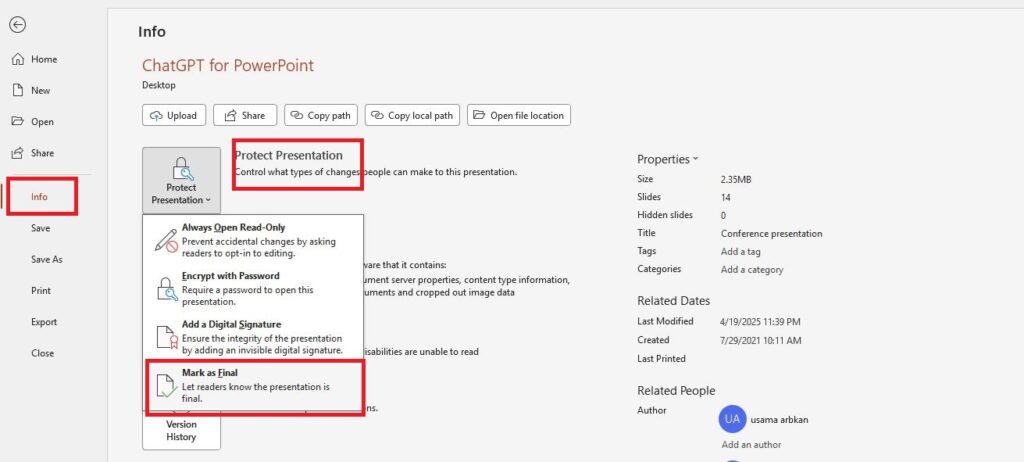
Task: Click the New blank page icon
Action: pyautogui.click(x=18, y=90)
